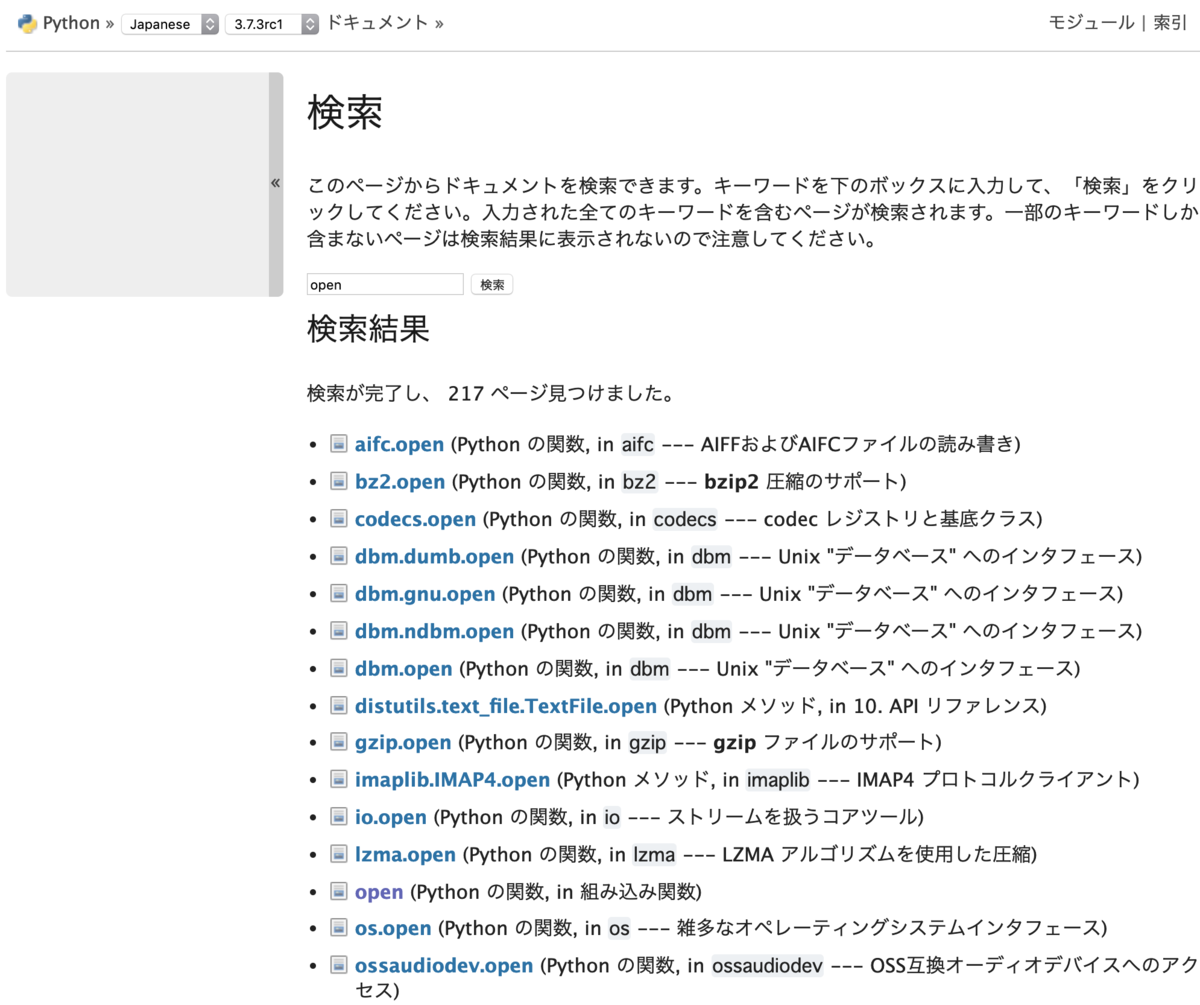
Task: Open the ossaudiodev.open search result
Action: pos(445,967)
